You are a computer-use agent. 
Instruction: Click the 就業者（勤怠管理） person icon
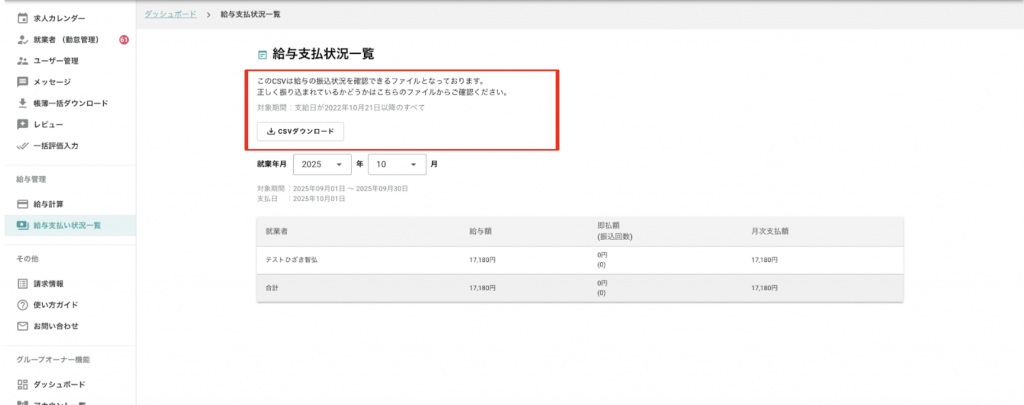pyautogui.click(x=22, y=40)
